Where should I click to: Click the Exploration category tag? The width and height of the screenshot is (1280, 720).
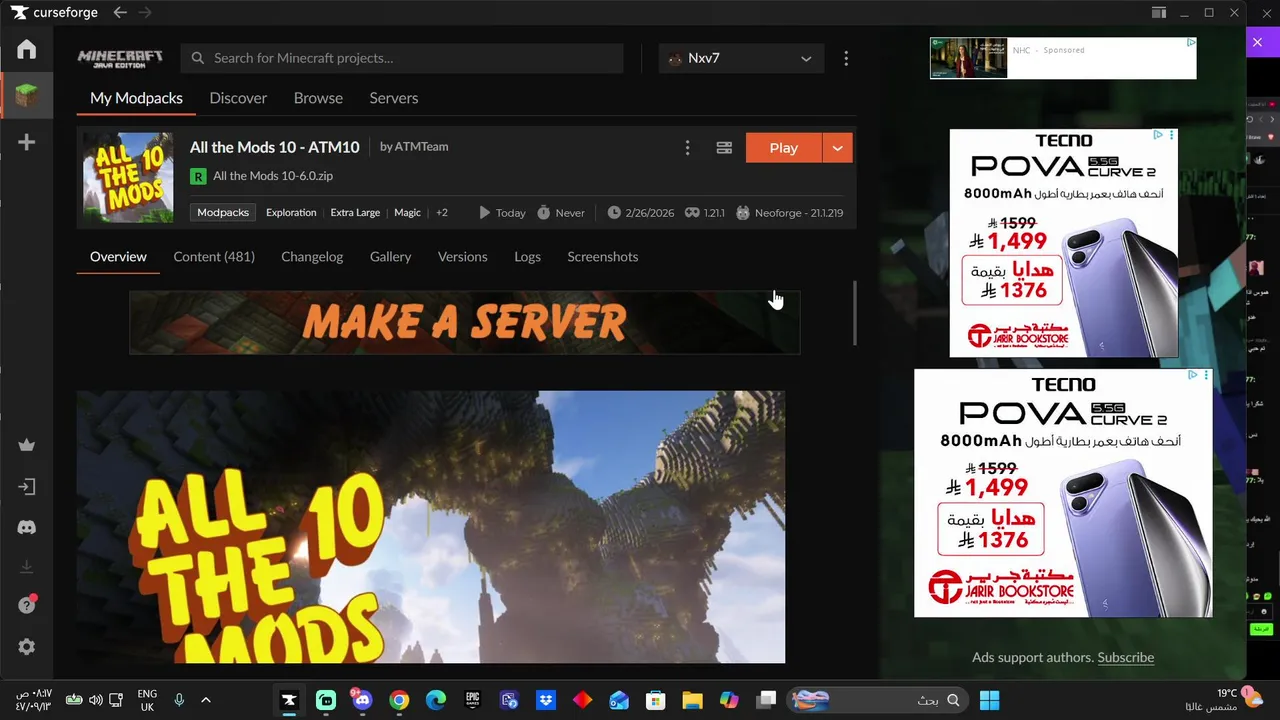click(x=291, y=213)
